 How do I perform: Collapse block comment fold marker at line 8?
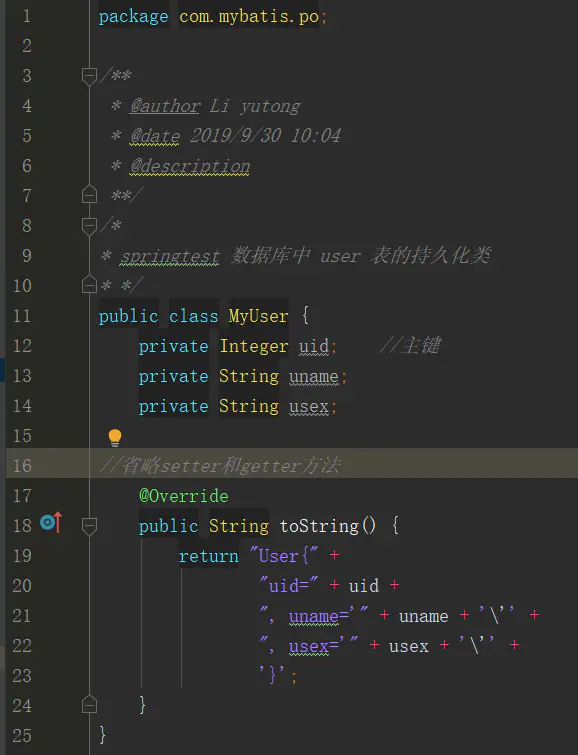point(89,226)
